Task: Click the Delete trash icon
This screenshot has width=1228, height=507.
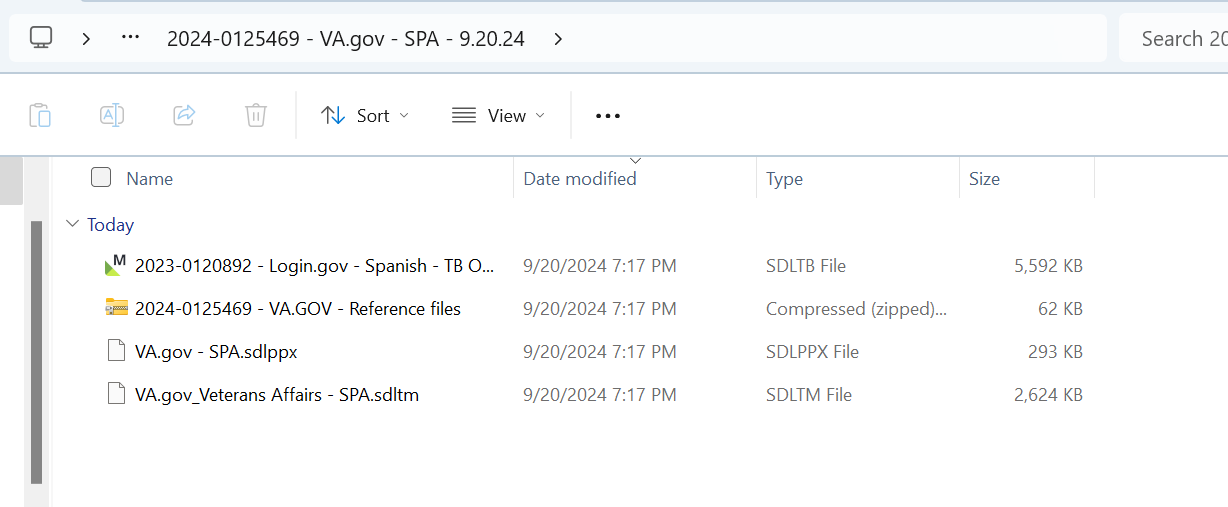Action: 256,115
